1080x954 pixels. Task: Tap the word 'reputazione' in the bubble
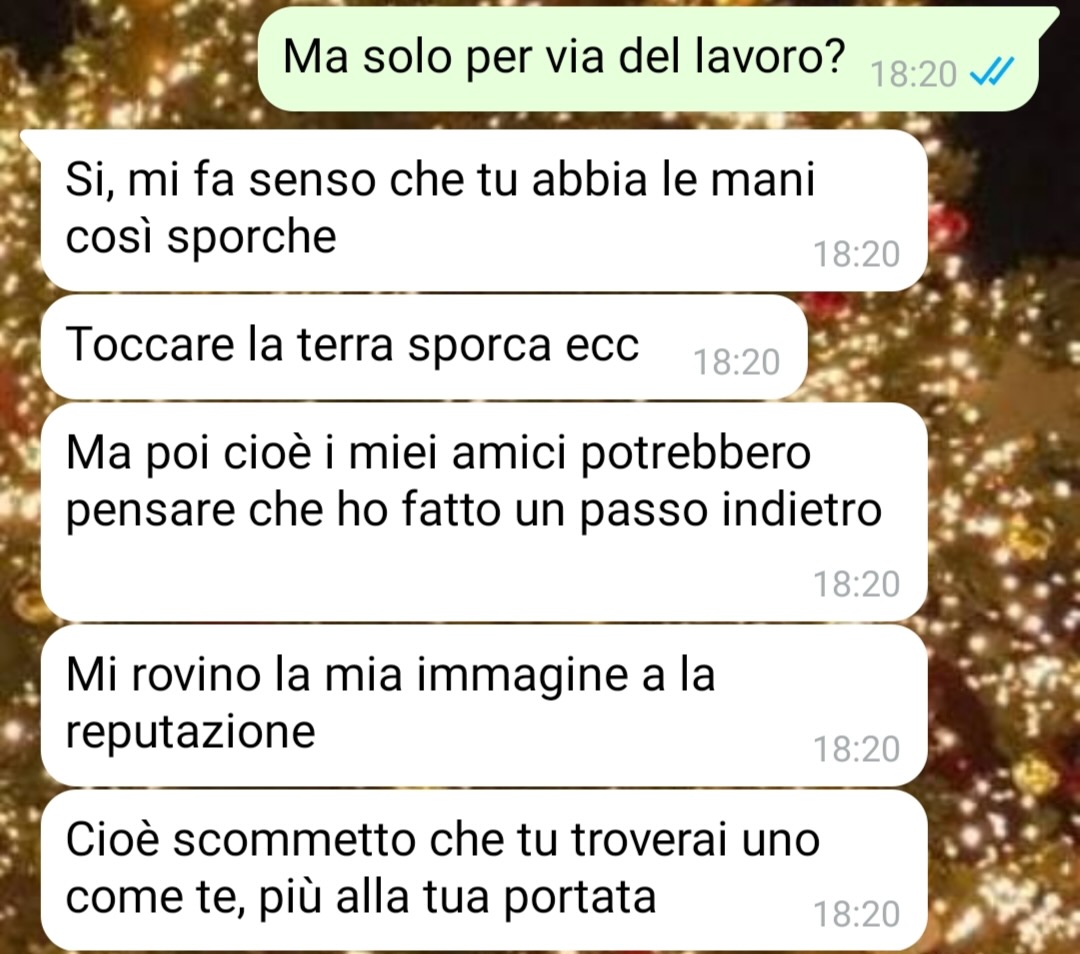[x=190, y=732]
